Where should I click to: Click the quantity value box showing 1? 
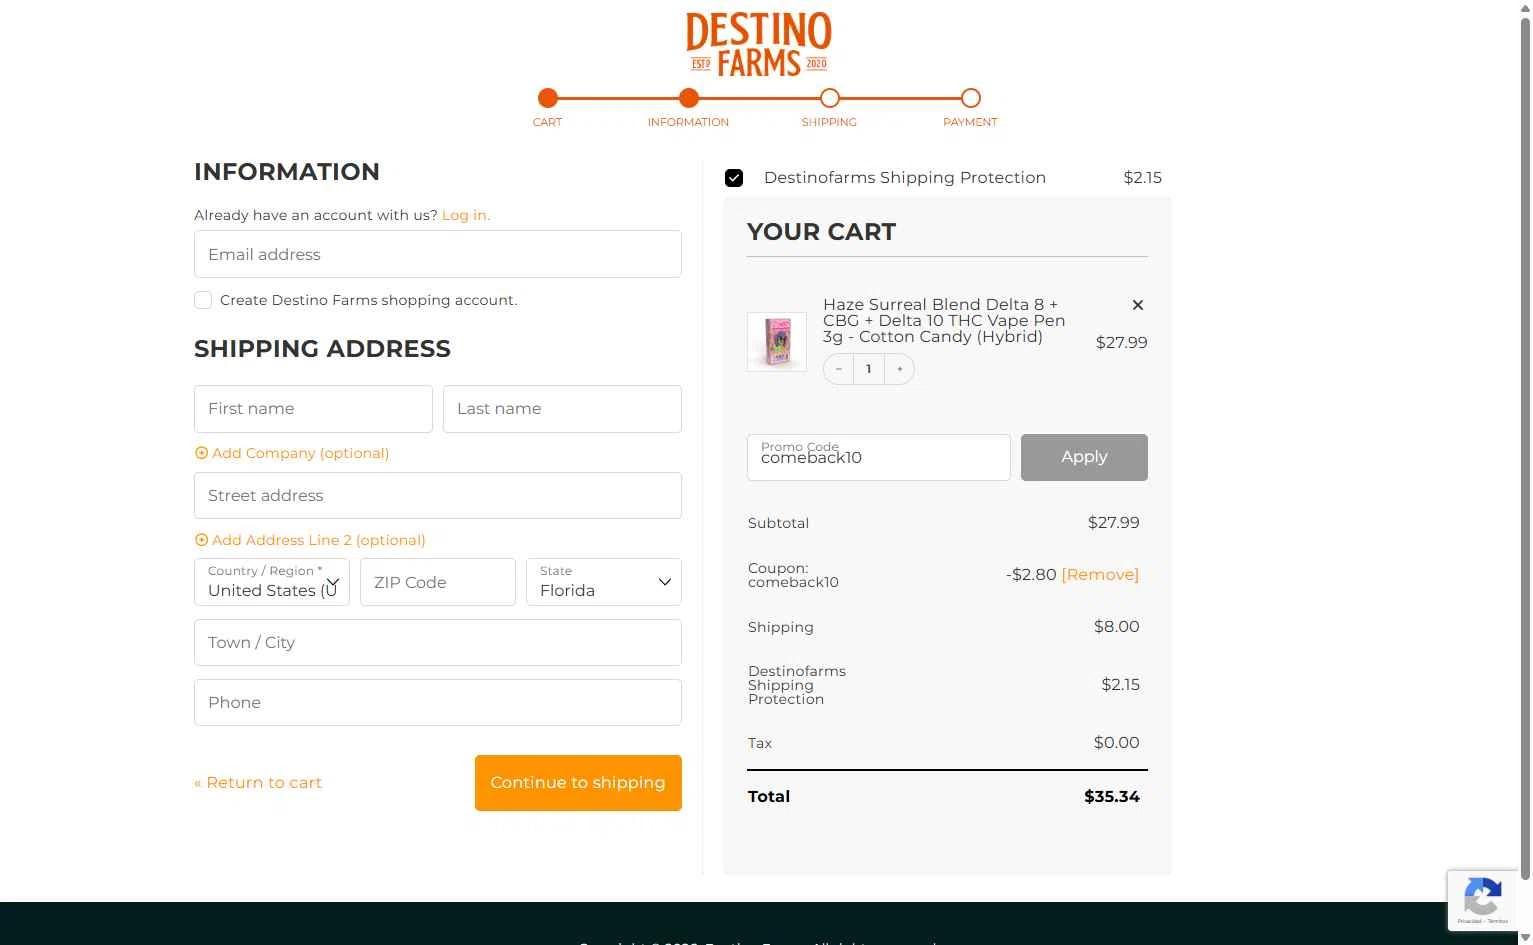point(869,369)
